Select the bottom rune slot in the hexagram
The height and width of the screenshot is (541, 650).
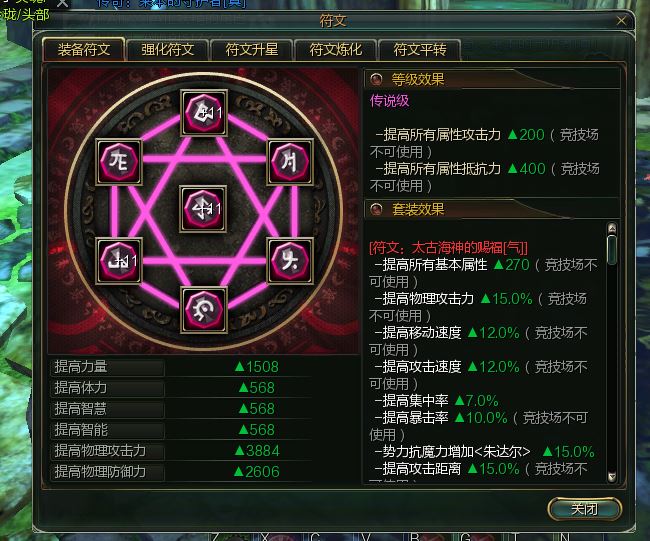click(204, 310)
